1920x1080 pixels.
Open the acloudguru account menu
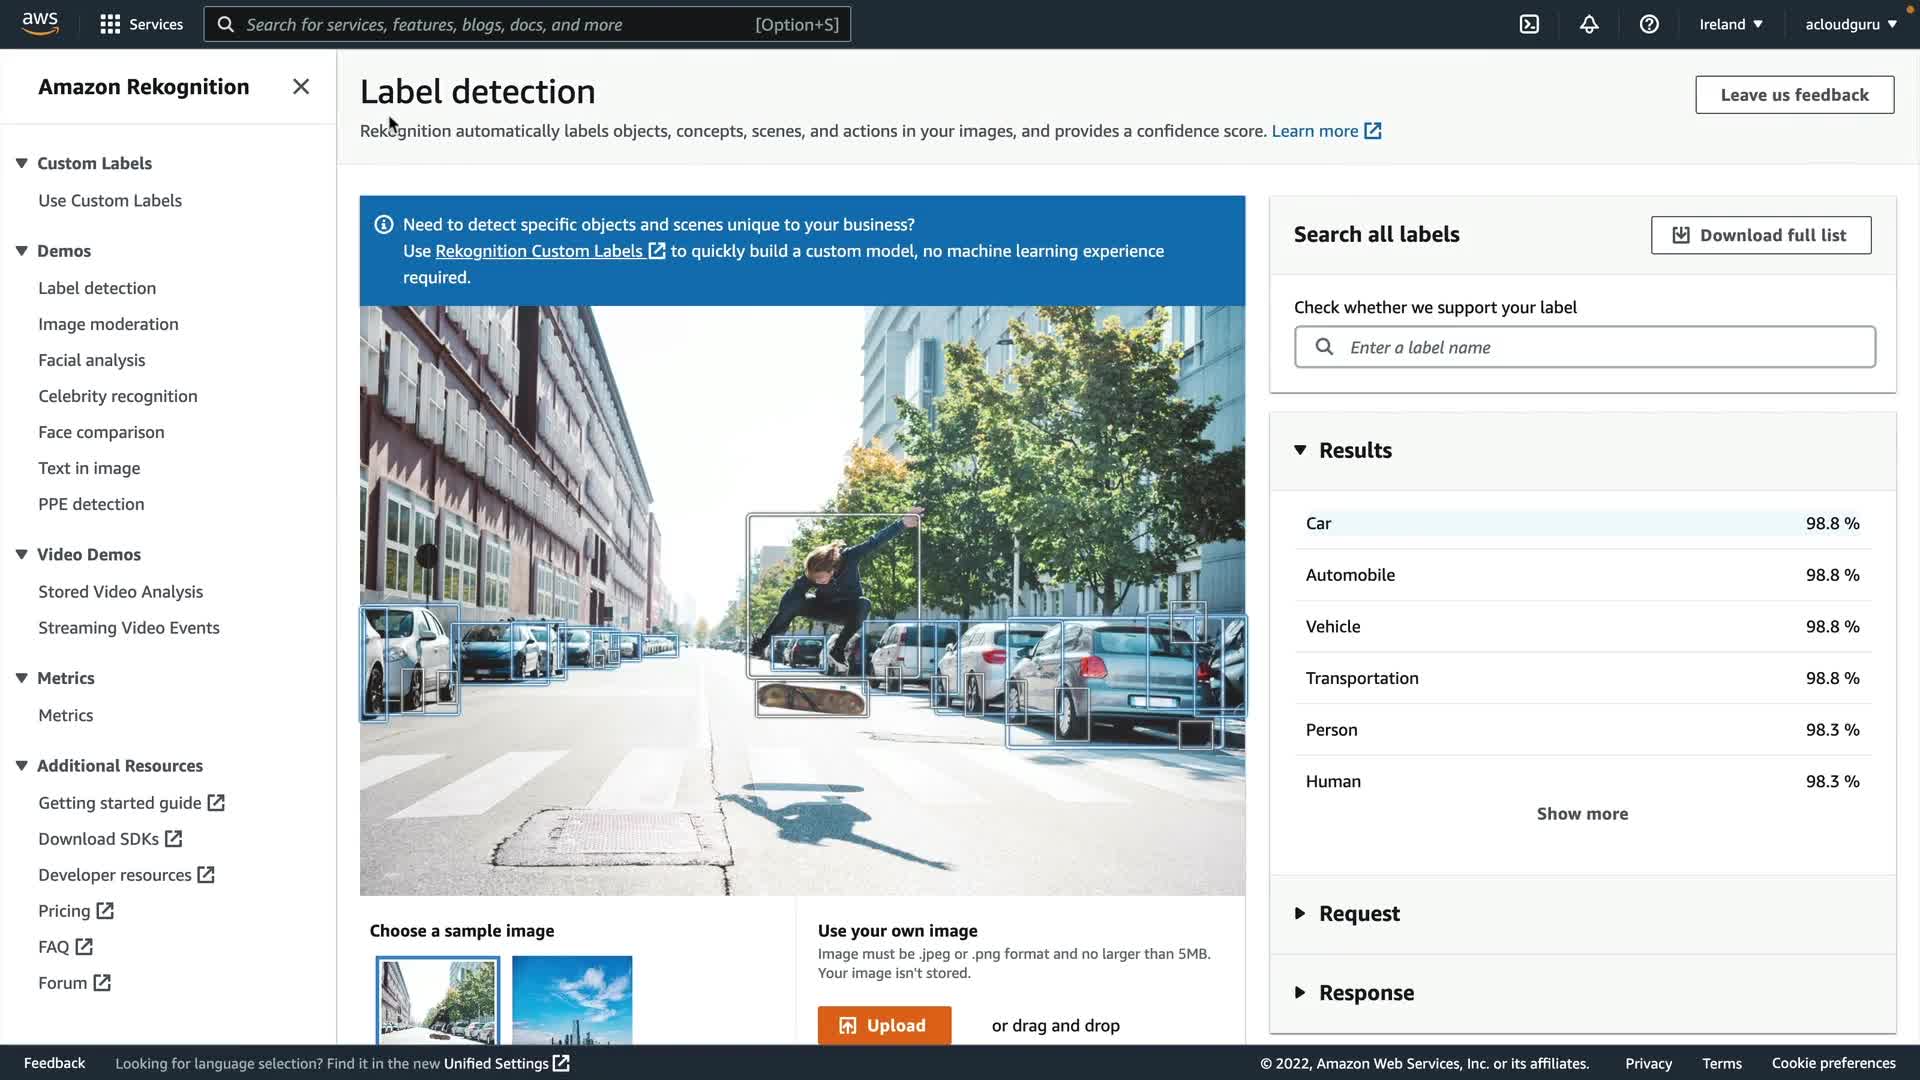tap(1850, 24)
